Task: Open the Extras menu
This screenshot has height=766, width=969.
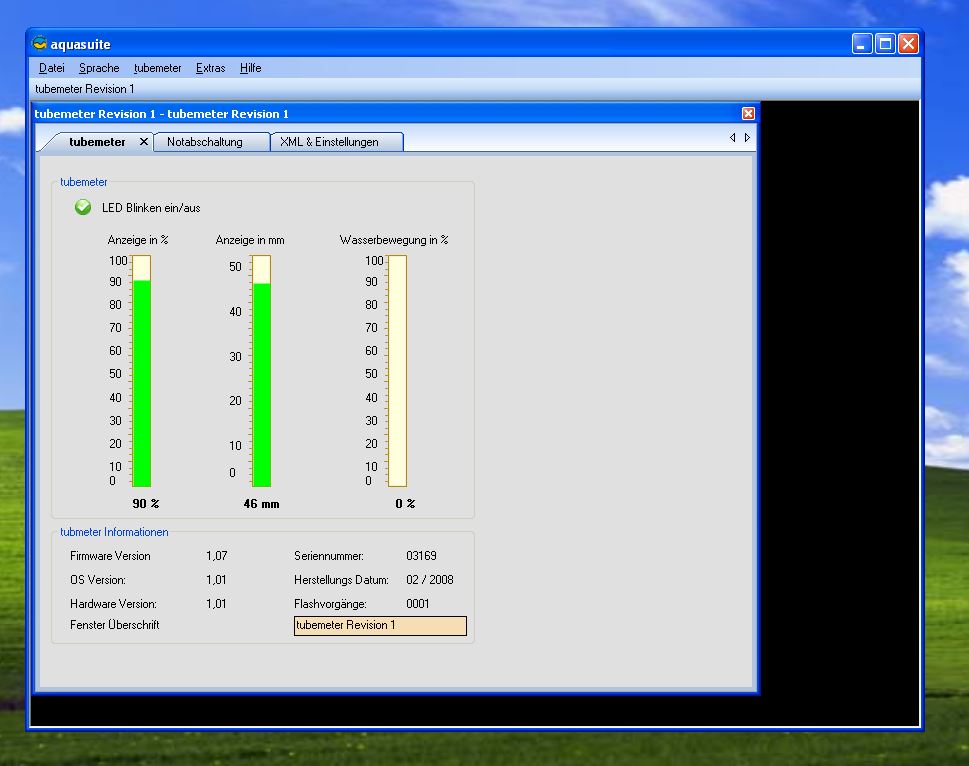Action: [x=210, y=68]
